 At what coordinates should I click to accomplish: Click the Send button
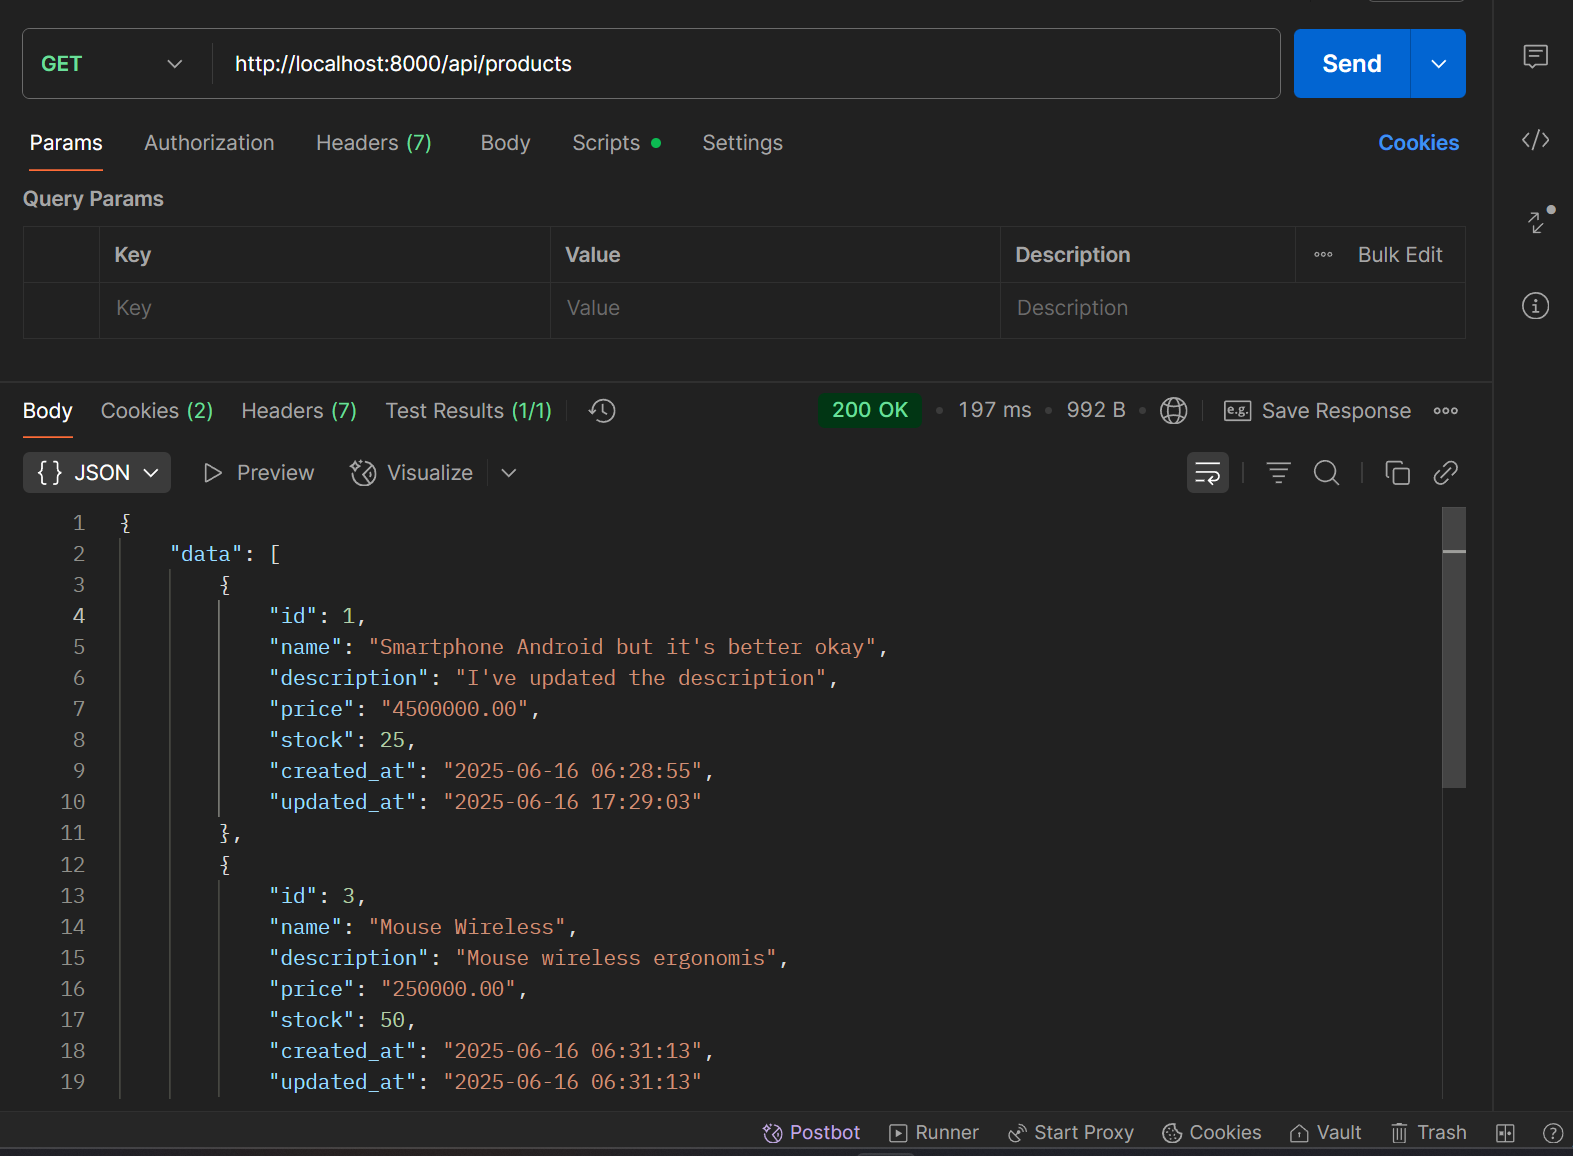click(1351, 64)
